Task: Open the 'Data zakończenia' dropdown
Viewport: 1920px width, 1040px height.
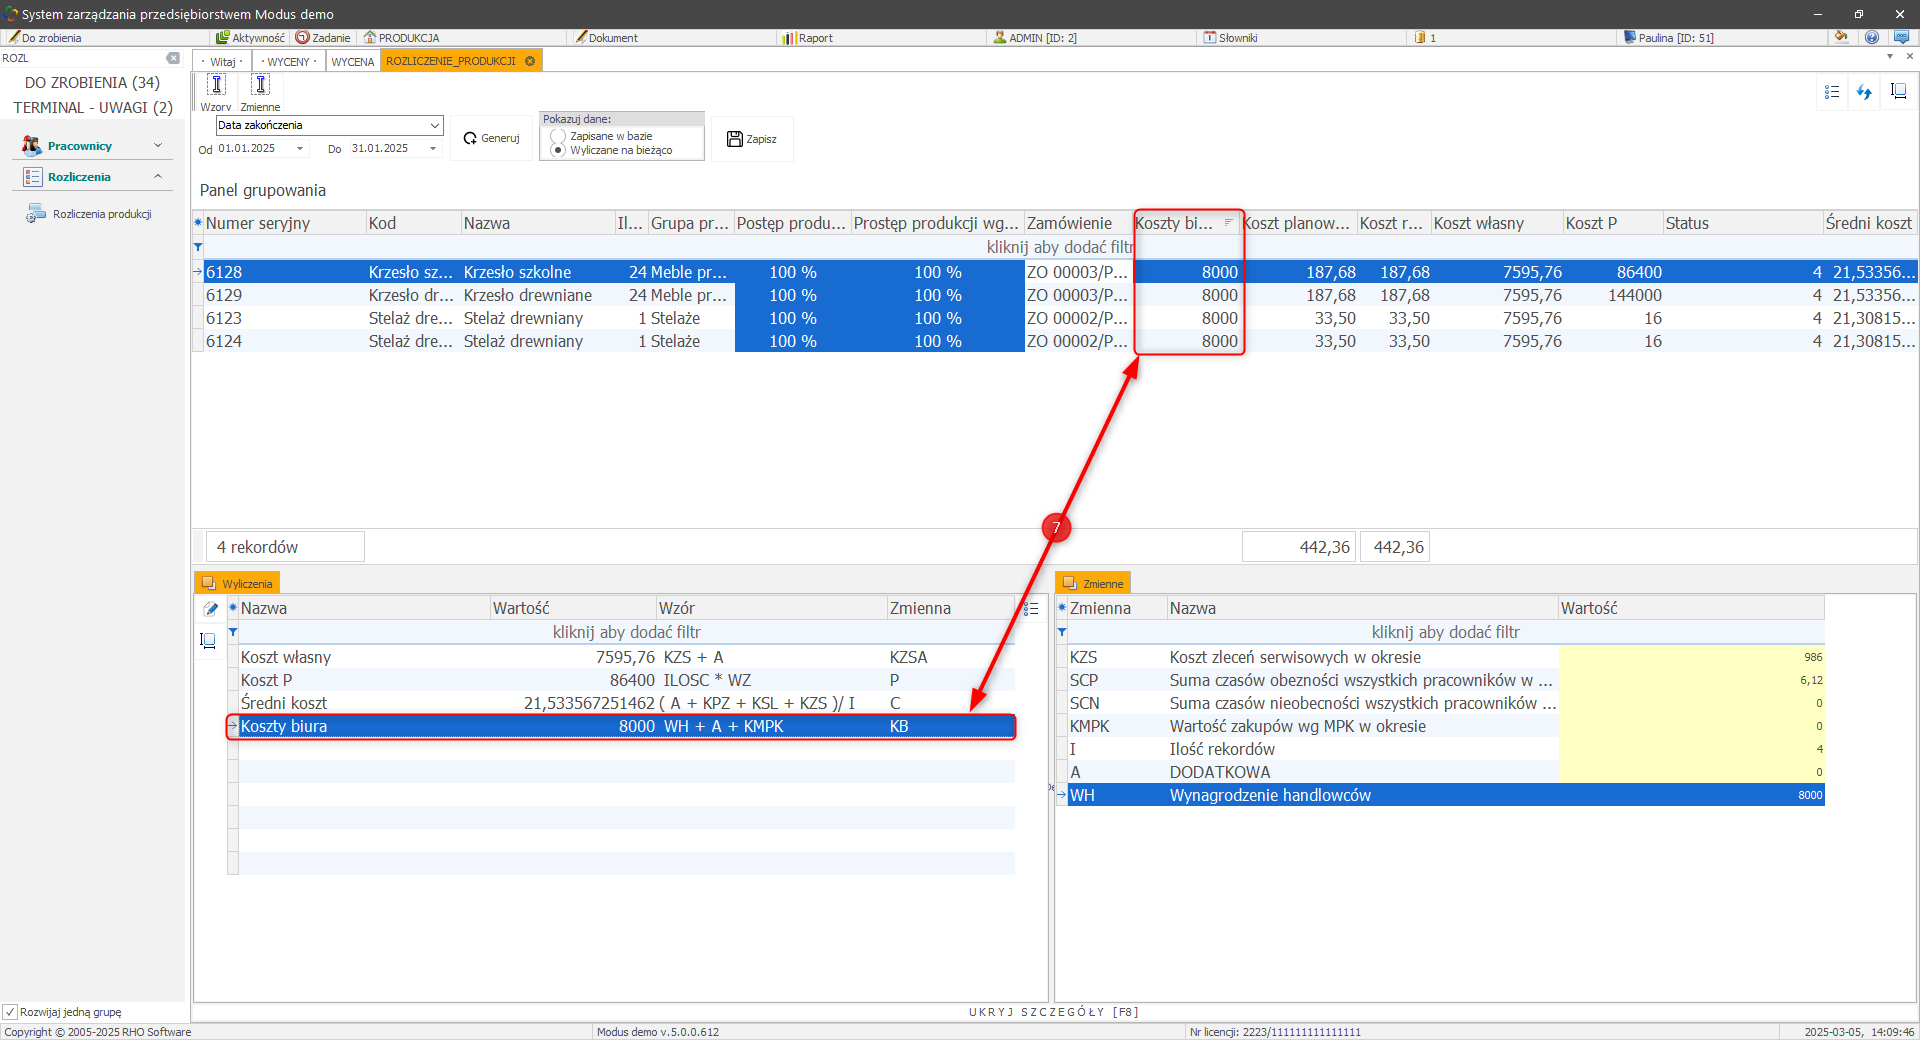Action: pyautogui.click(x=435, y=125)
